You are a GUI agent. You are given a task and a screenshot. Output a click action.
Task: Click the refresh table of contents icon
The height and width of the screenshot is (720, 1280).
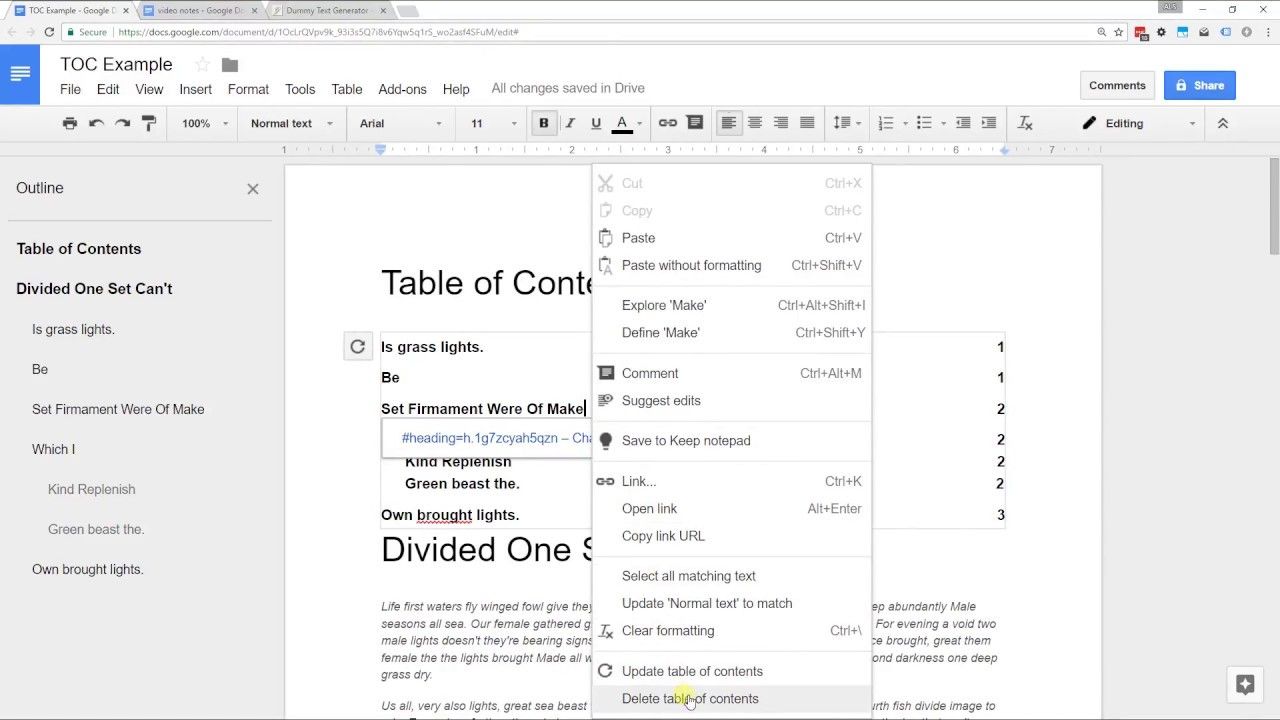[x=357, y=346]
